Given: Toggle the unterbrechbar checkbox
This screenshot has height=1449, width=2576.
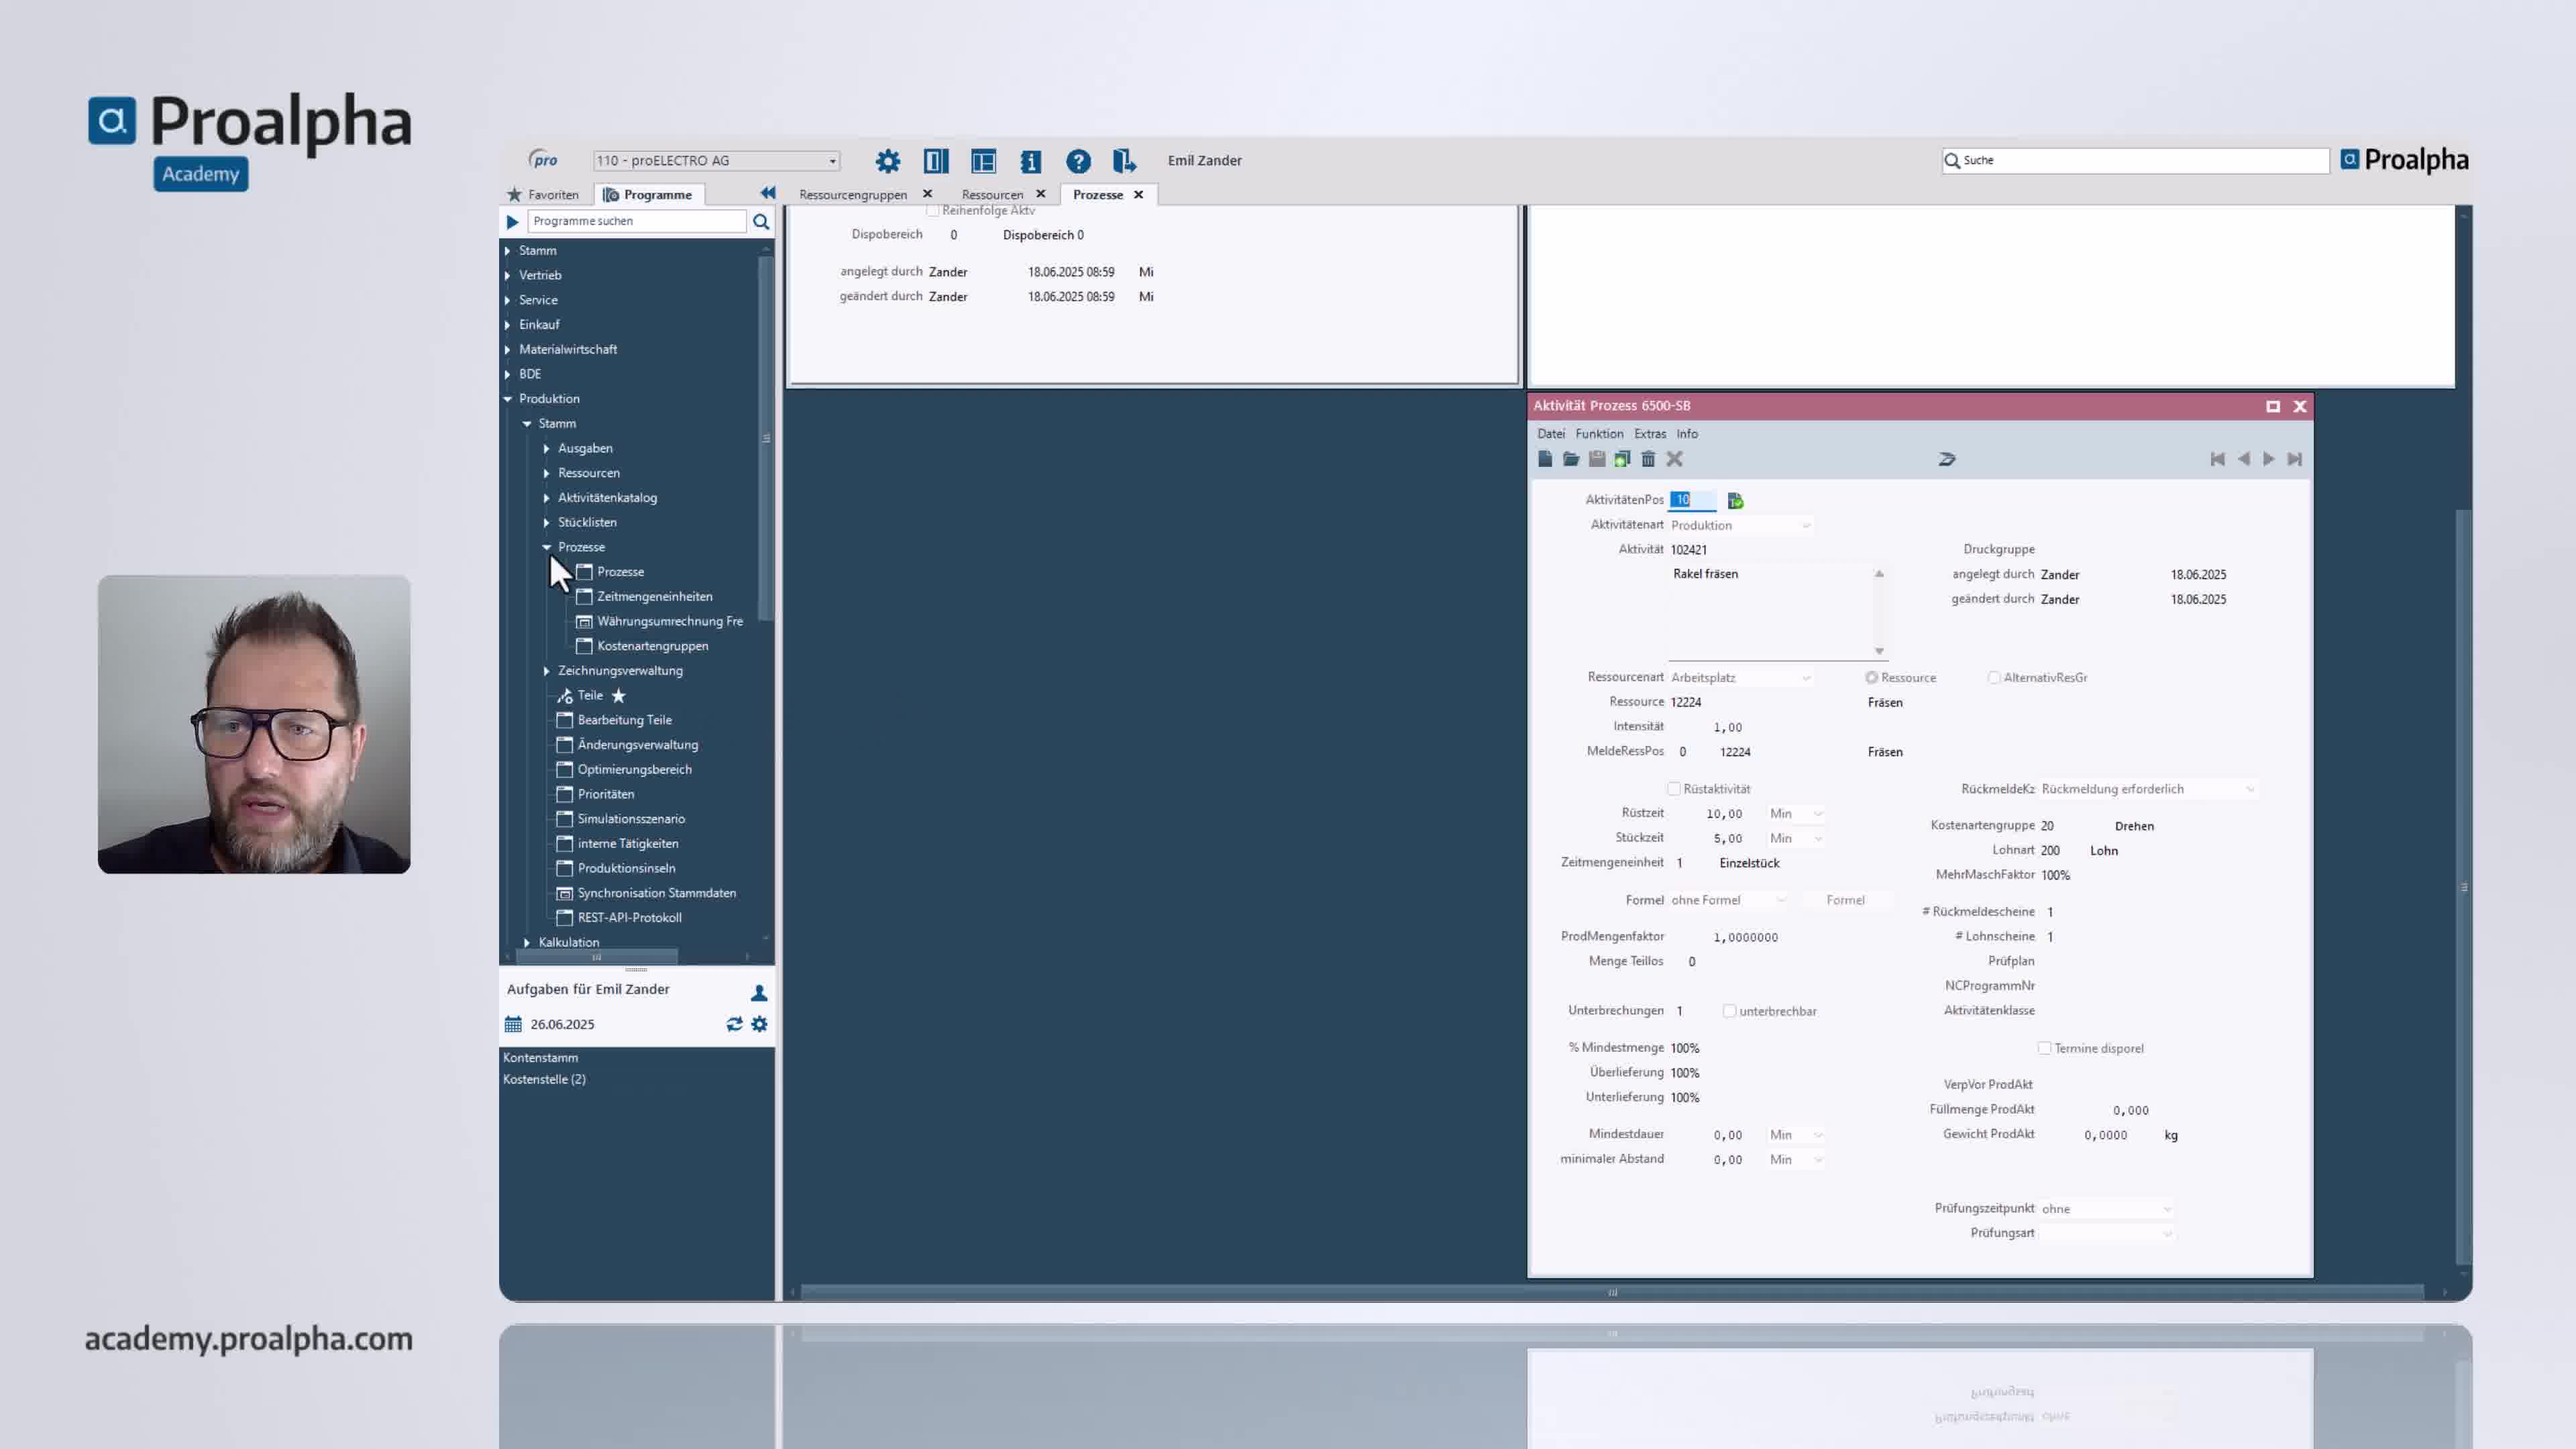Looking at the screenshot, I should tap(1730, 1011).
